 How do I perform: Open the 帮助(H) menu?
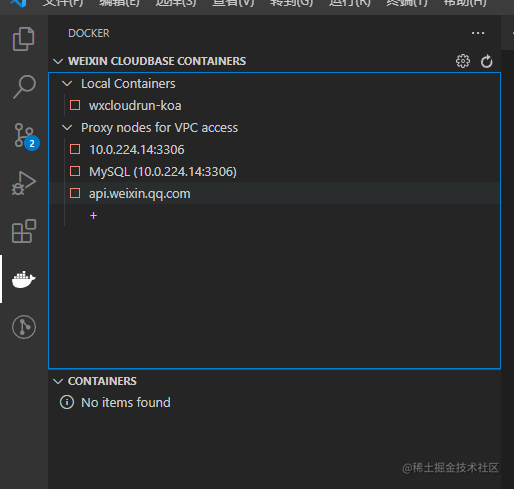click(465, 3)
